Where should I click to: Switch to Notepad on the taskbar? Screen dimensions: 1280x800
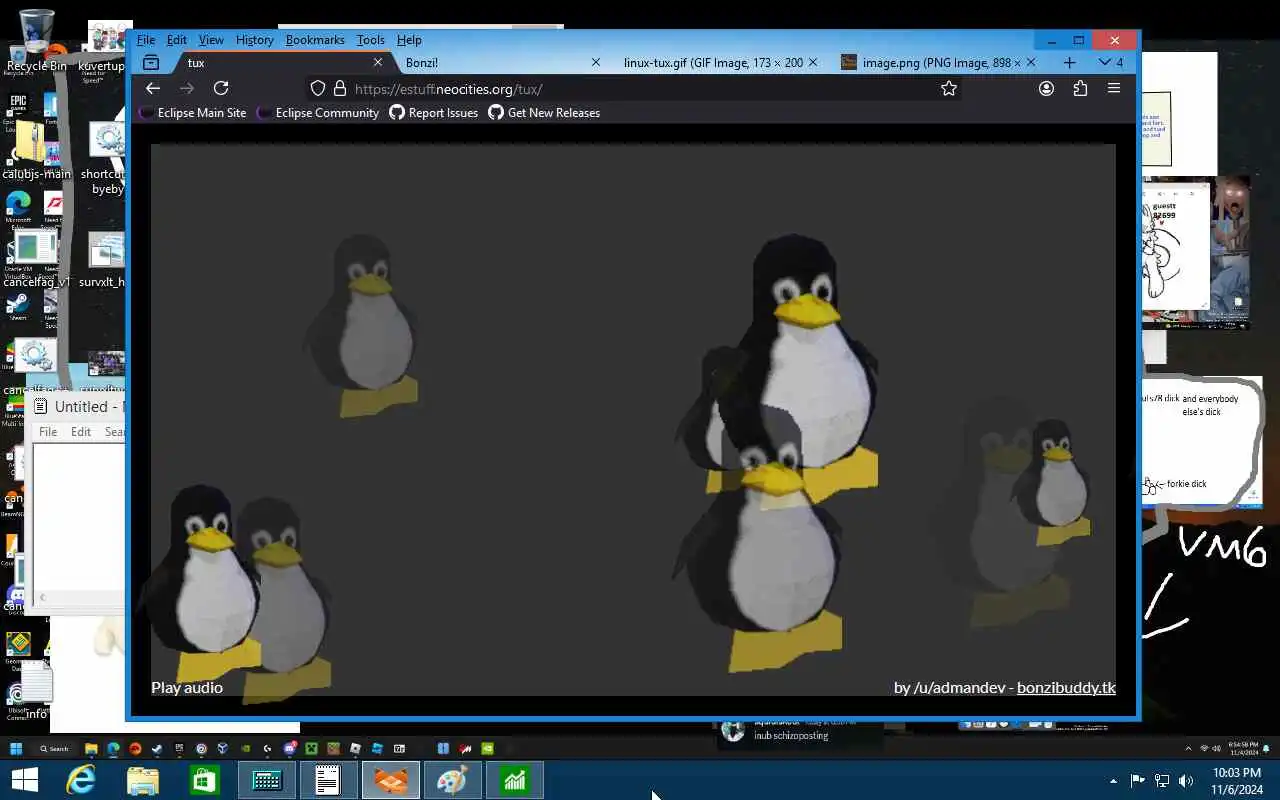point(329,780)
